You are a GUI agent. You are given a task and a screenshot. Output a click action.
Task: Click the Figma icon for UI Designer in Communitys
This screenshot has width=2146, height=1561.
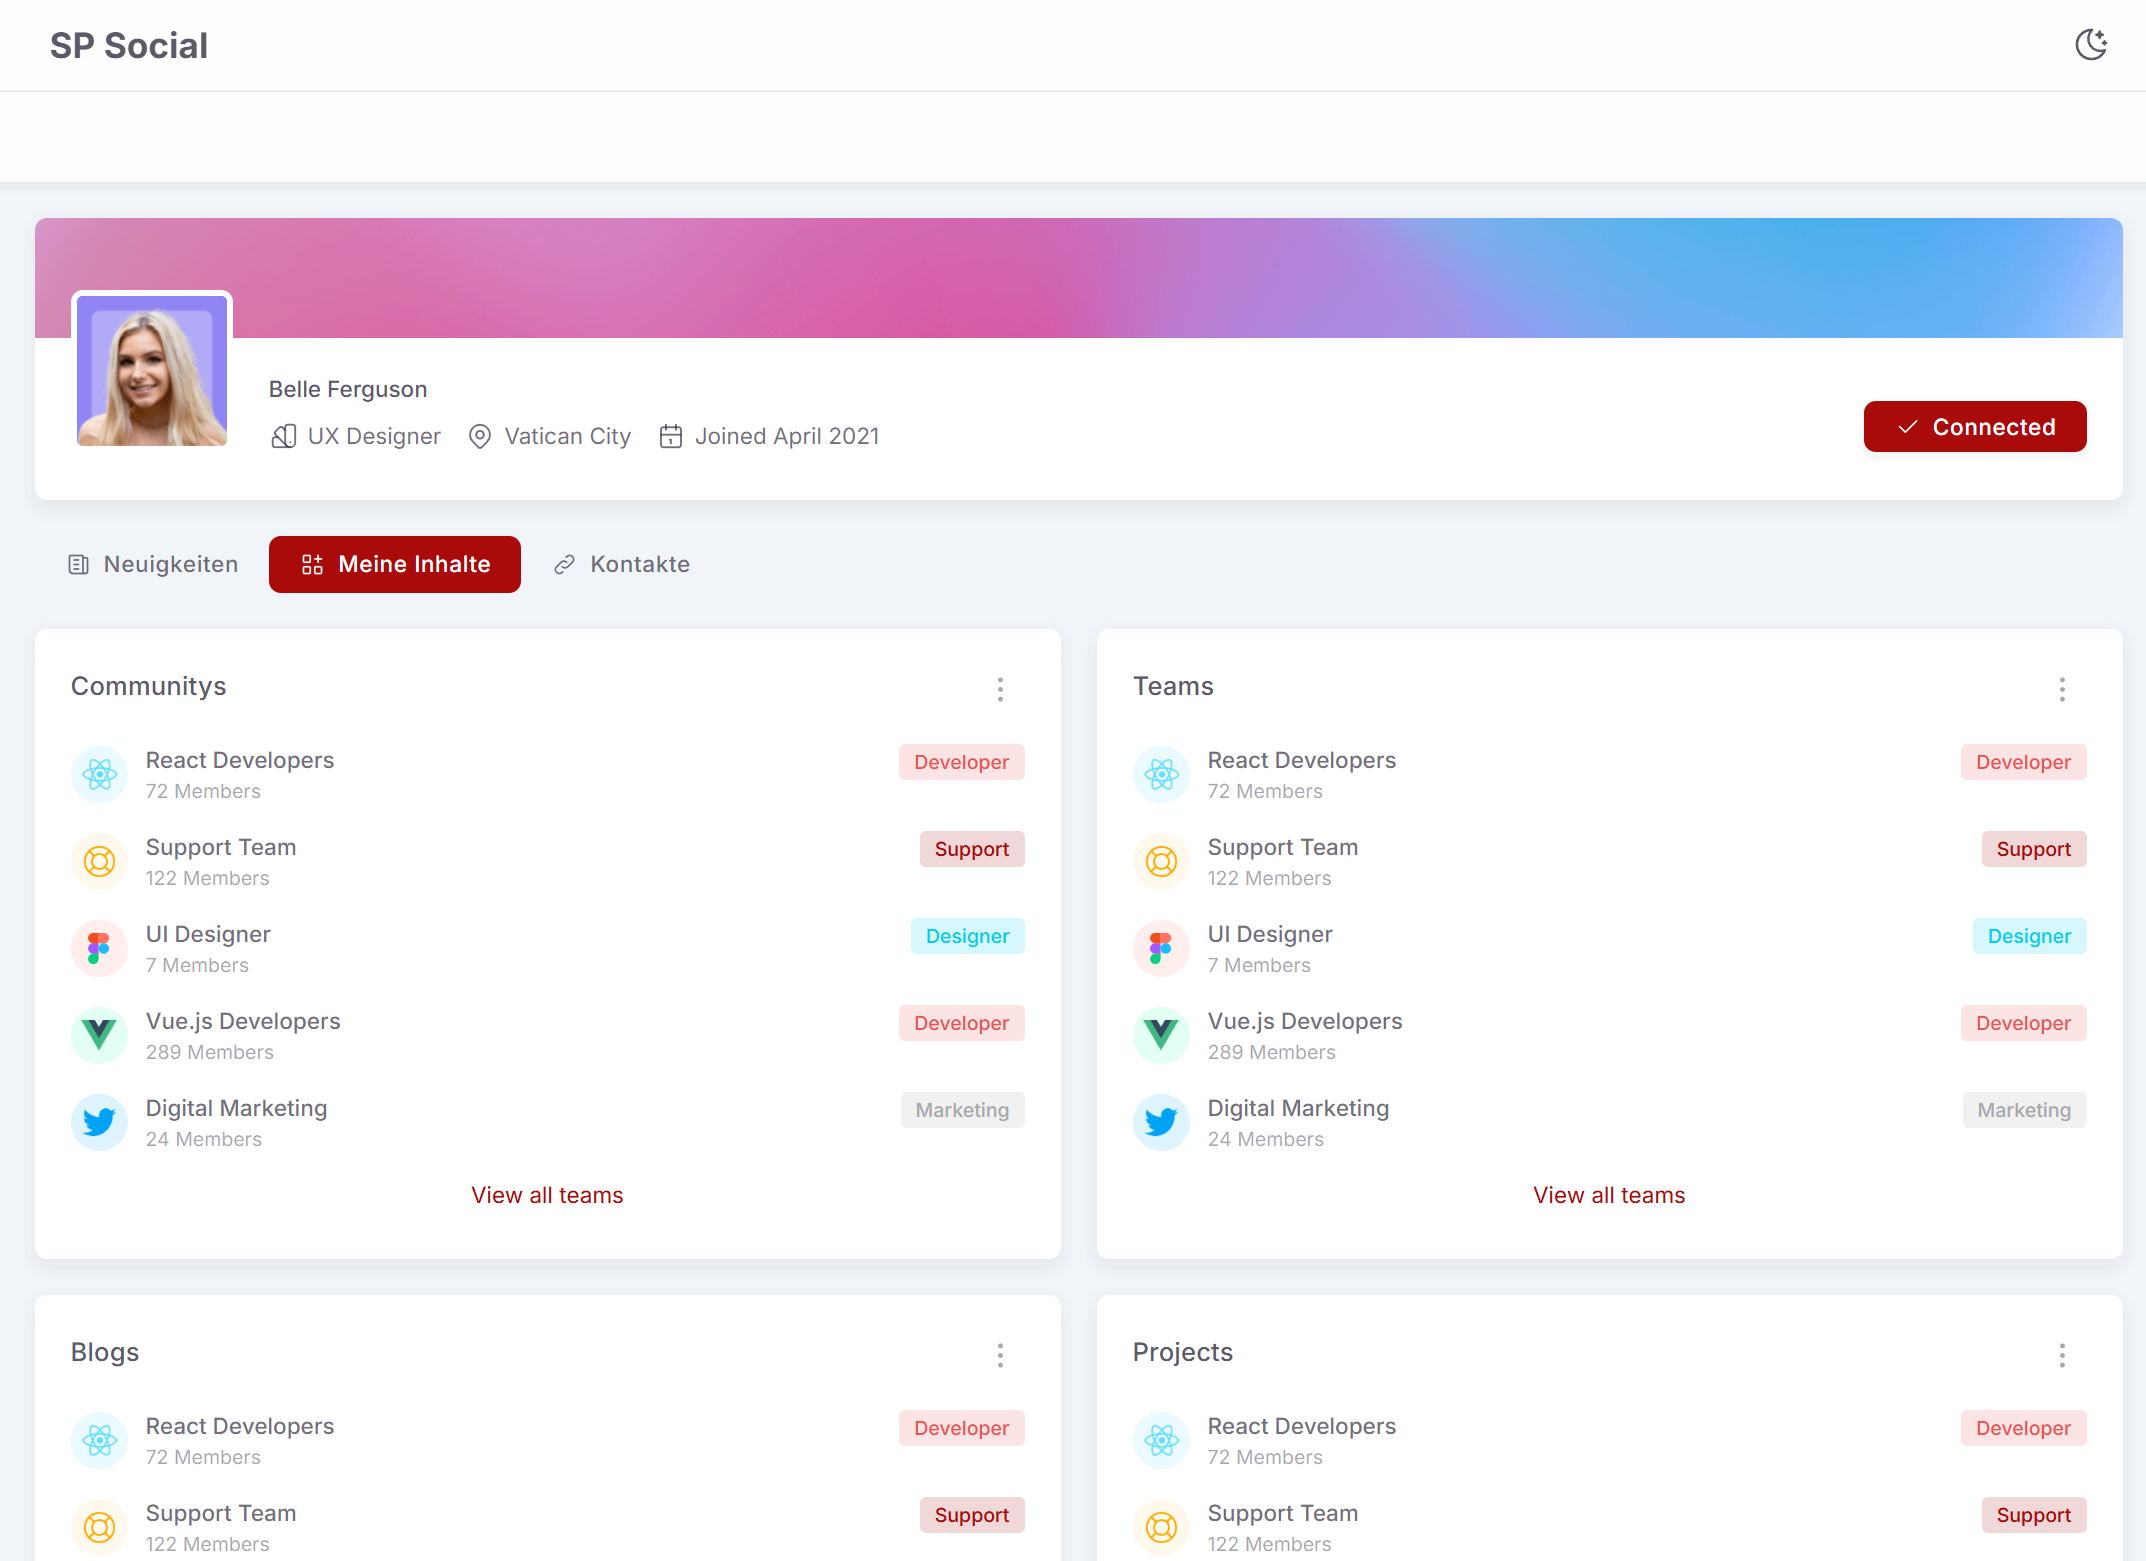100,948
